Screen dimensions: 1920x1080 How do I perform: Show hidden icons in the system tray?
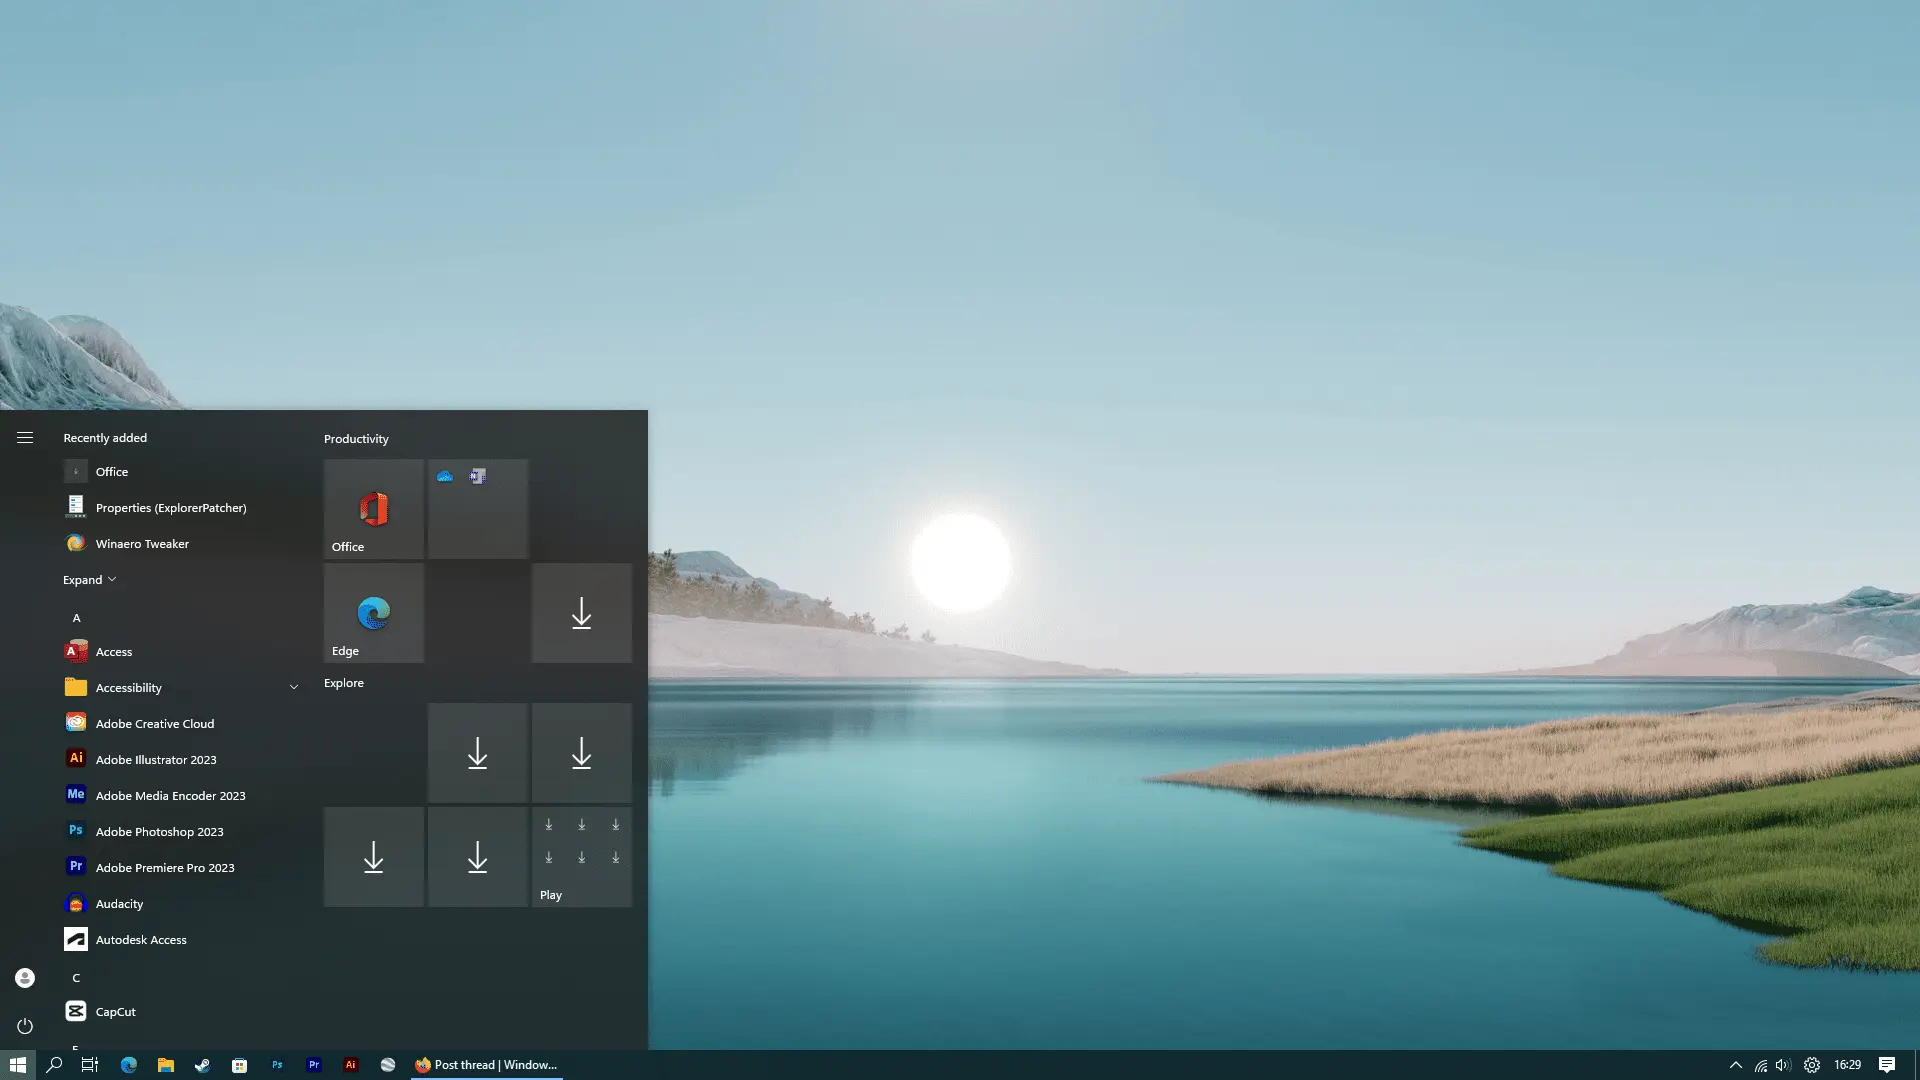point(1735,1064)
